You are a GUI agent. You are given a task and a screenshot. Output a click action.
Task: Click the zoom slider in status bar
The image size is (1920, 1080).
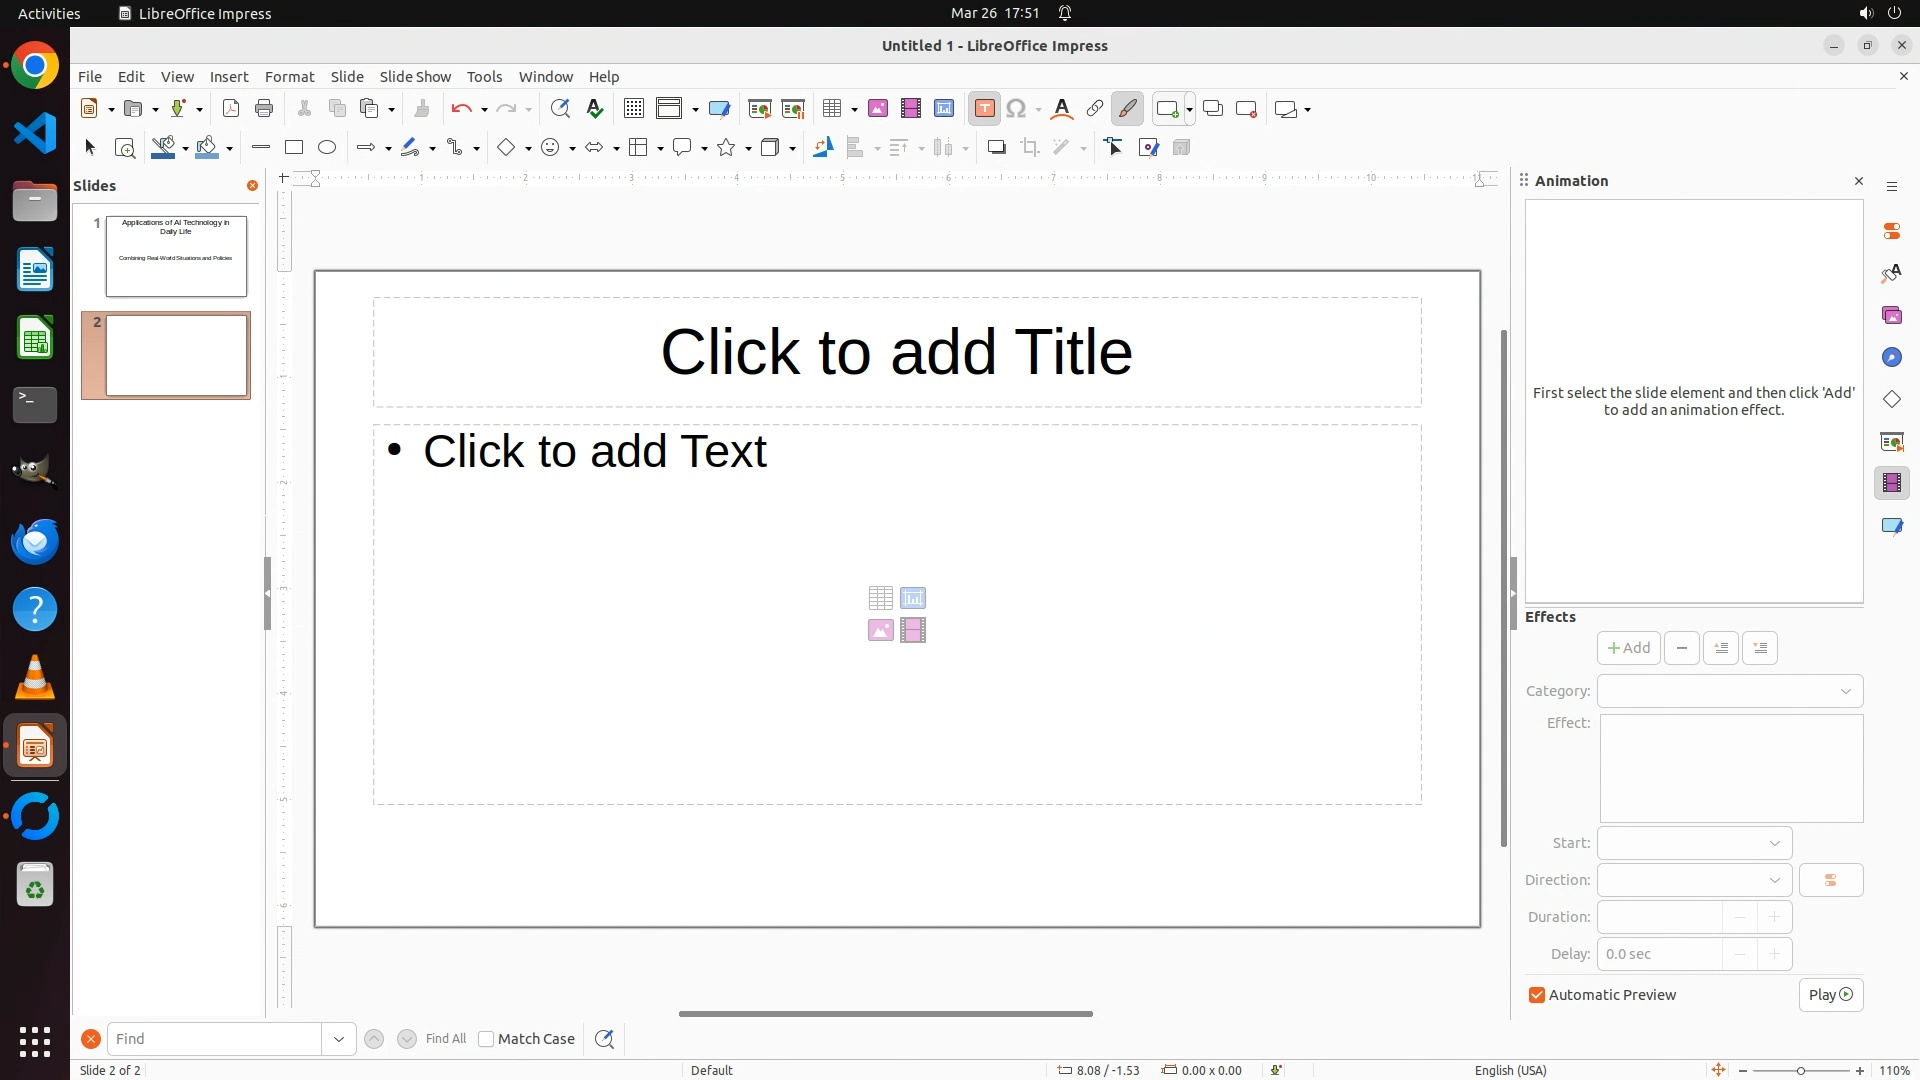coord(1800,1070)
